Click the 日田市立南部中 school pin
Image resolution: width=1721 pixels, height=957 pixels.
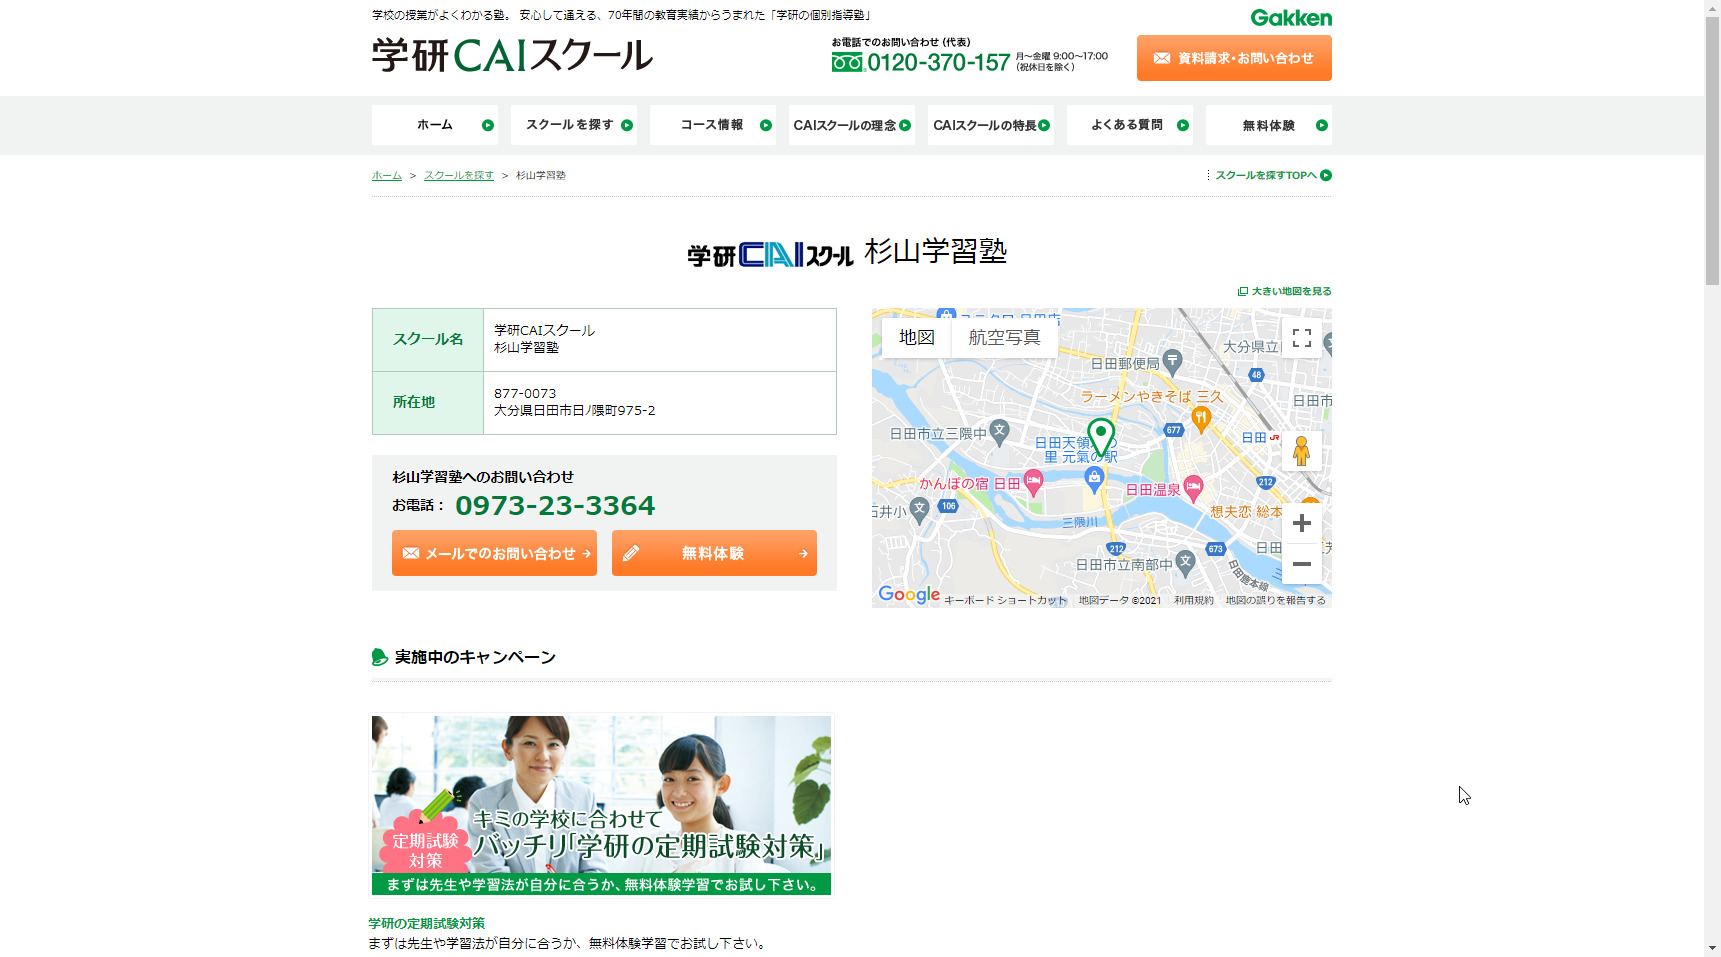[1185, 562]
